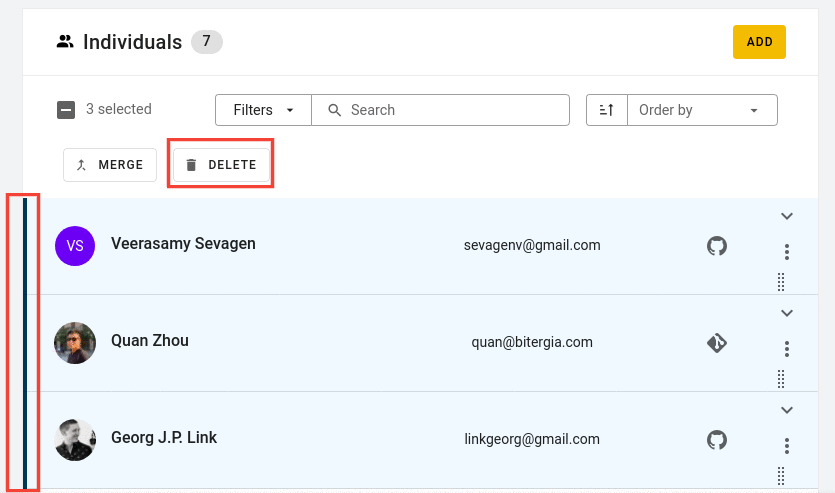Click the Delete button
Screen dimensions: 835x493
[221, 165]
